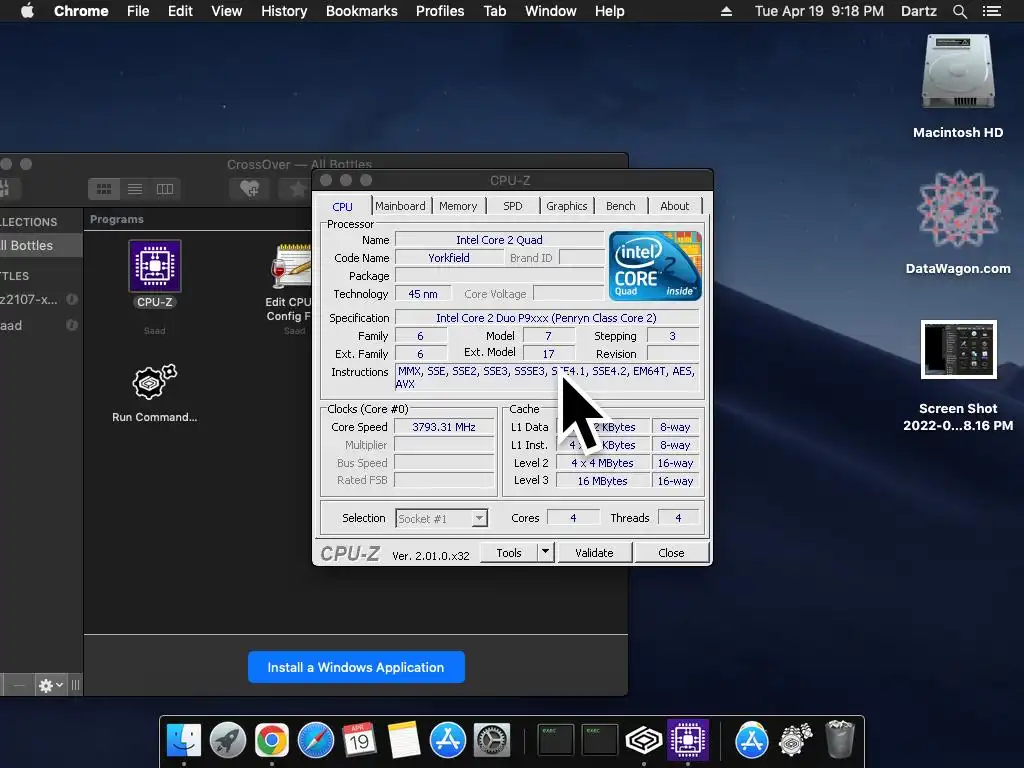Click the Specification value Intel Core 2 Duo P9xxx
This screenshot has width=1024, height=768.
coord(547,317)
